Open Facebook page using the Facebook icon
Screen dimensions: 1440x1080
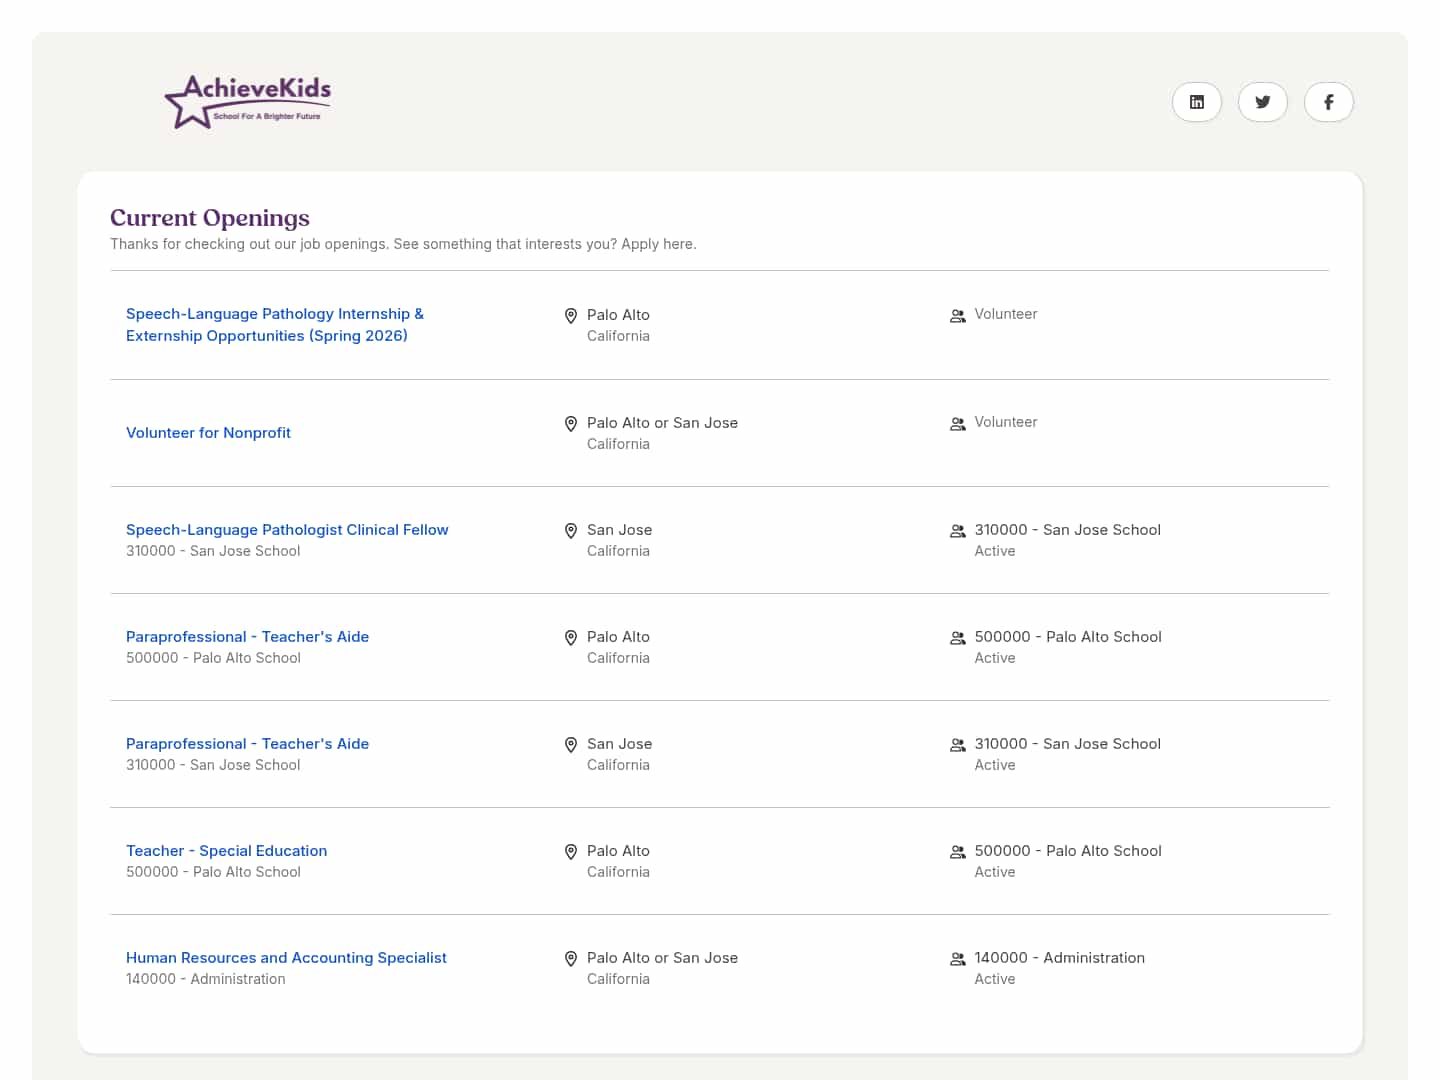point(1328,101)
